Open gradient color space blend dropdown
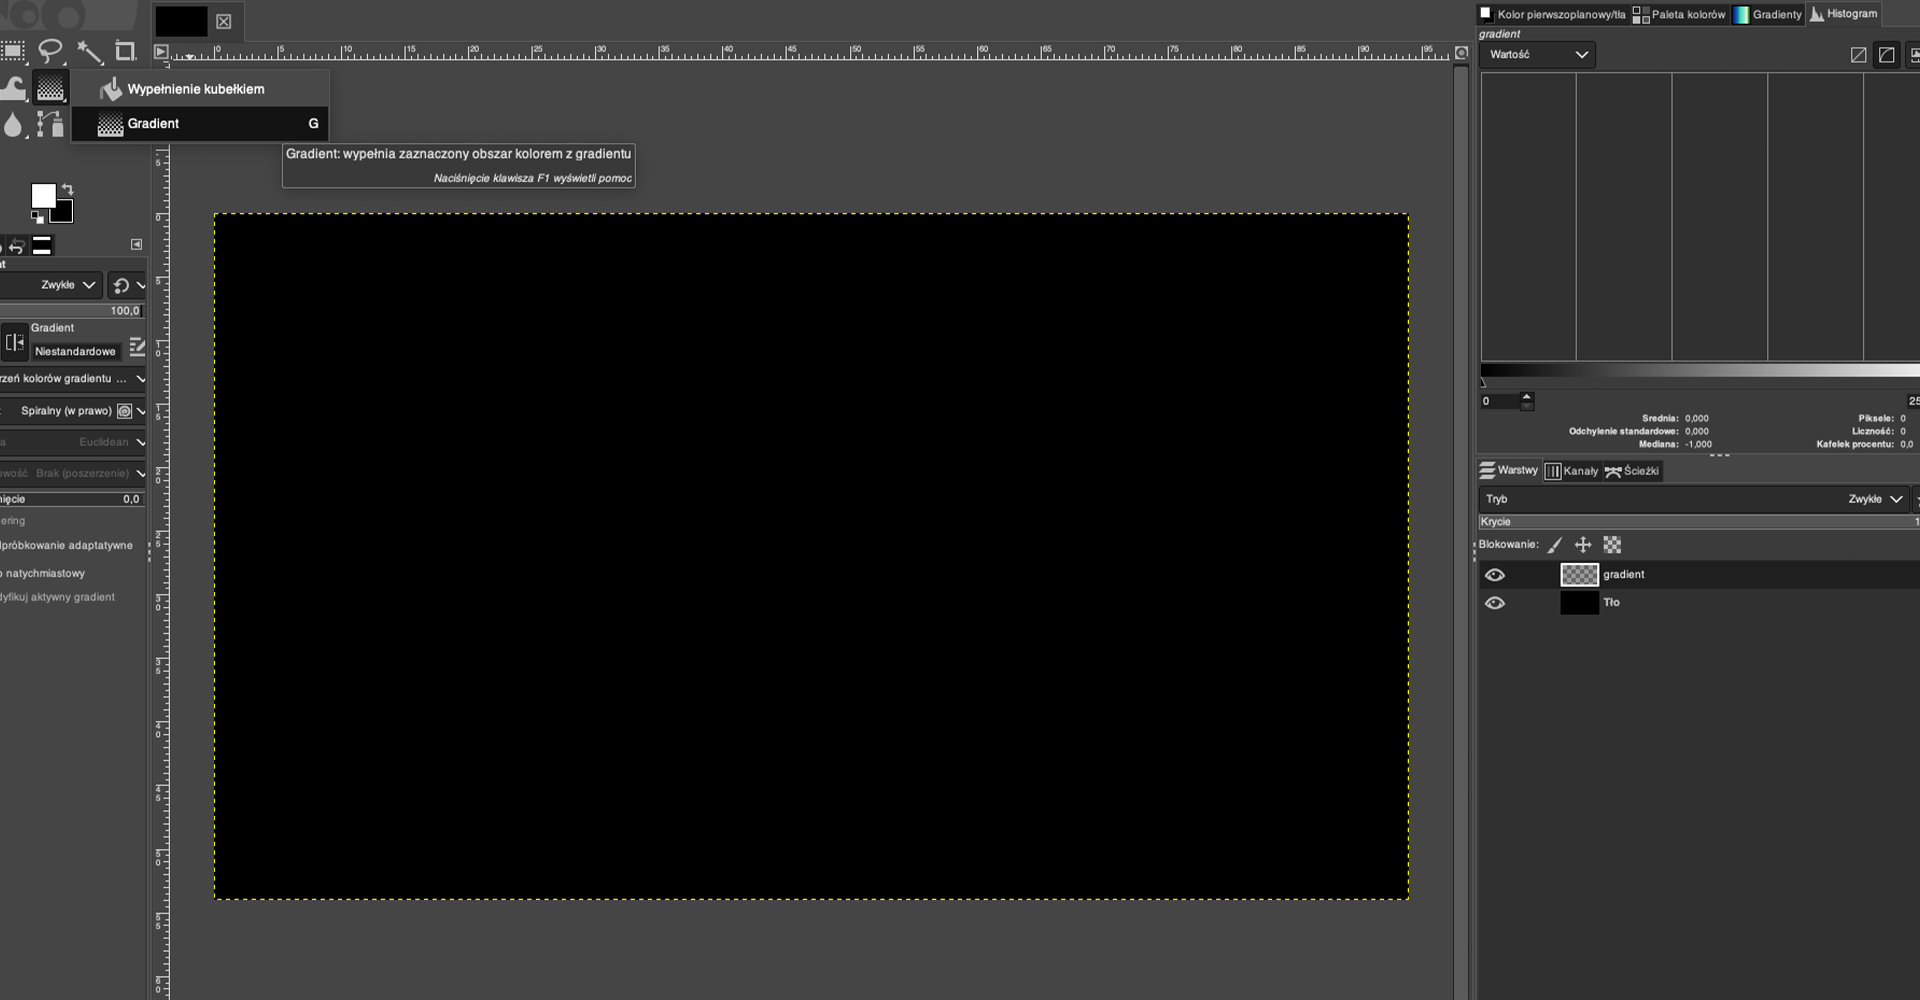This screenshot has height=1000, width=1920. tap(72, 379)
